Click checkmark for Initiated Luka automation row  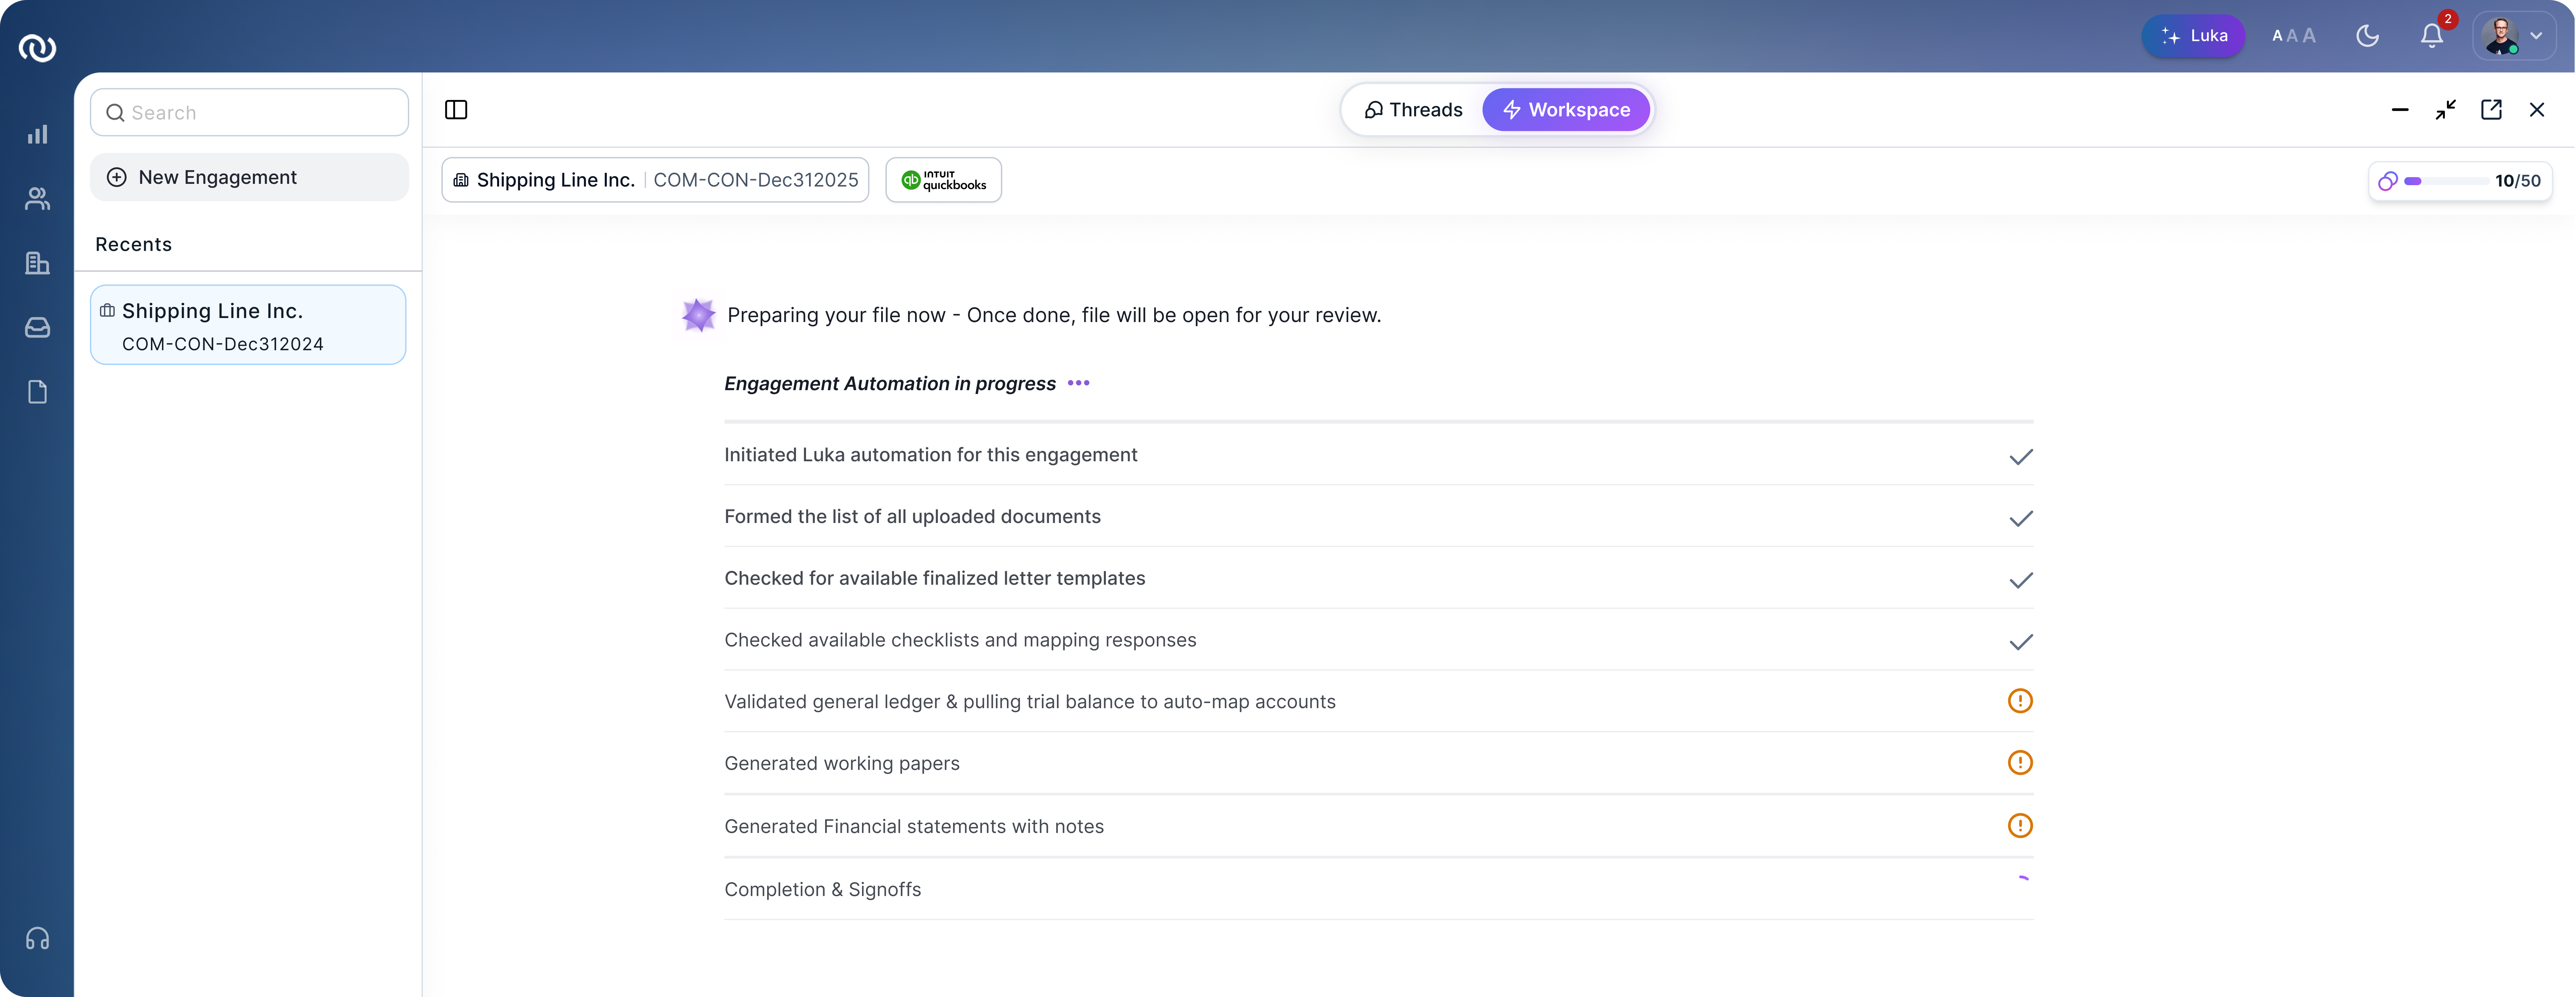tap(2021, 457)
